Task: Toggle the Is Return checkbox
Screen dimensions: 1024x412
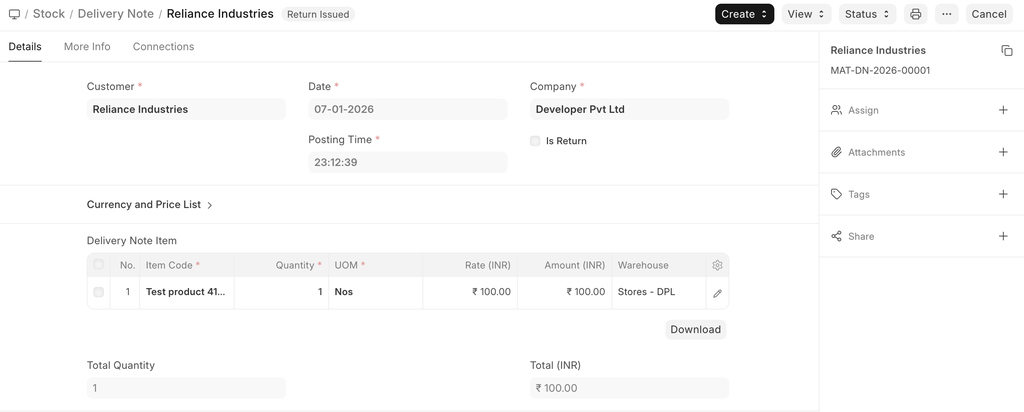Action: coord(535,141)
